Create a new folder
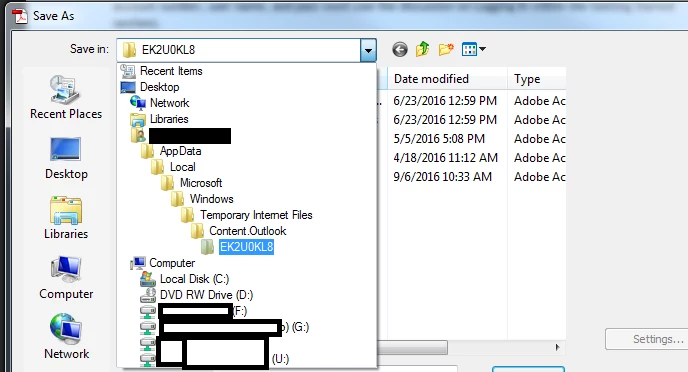This screenshot has width=688, height=372. pos(446,49)
